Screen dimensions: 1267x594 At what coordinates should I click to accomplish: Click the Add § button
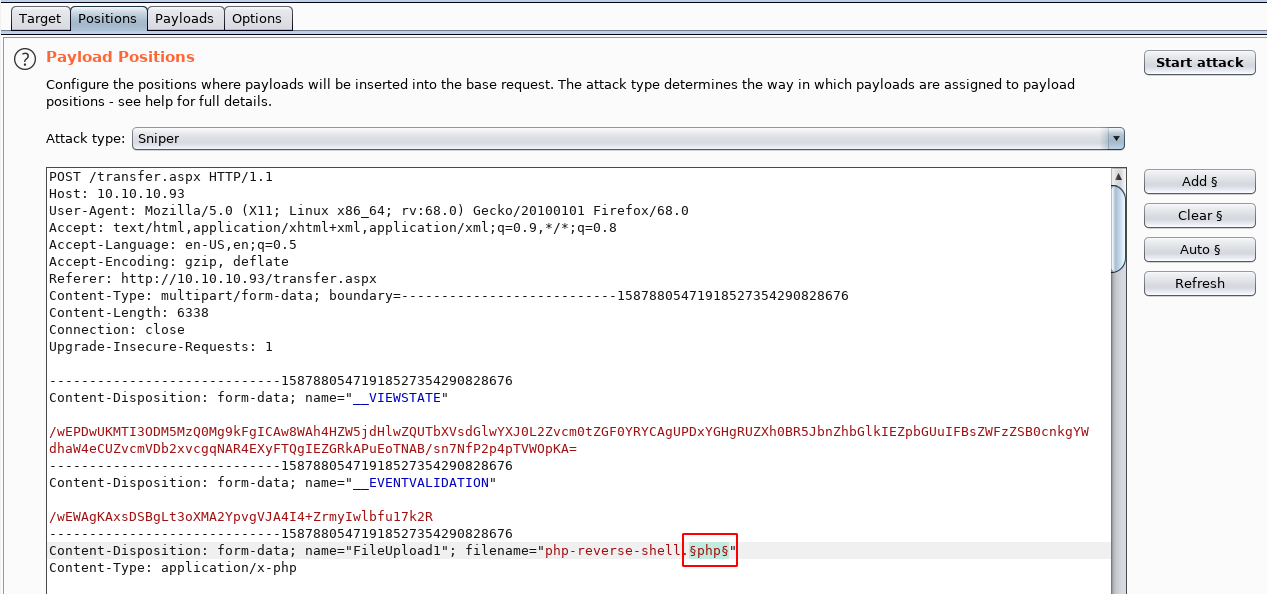click(1199, 181)
